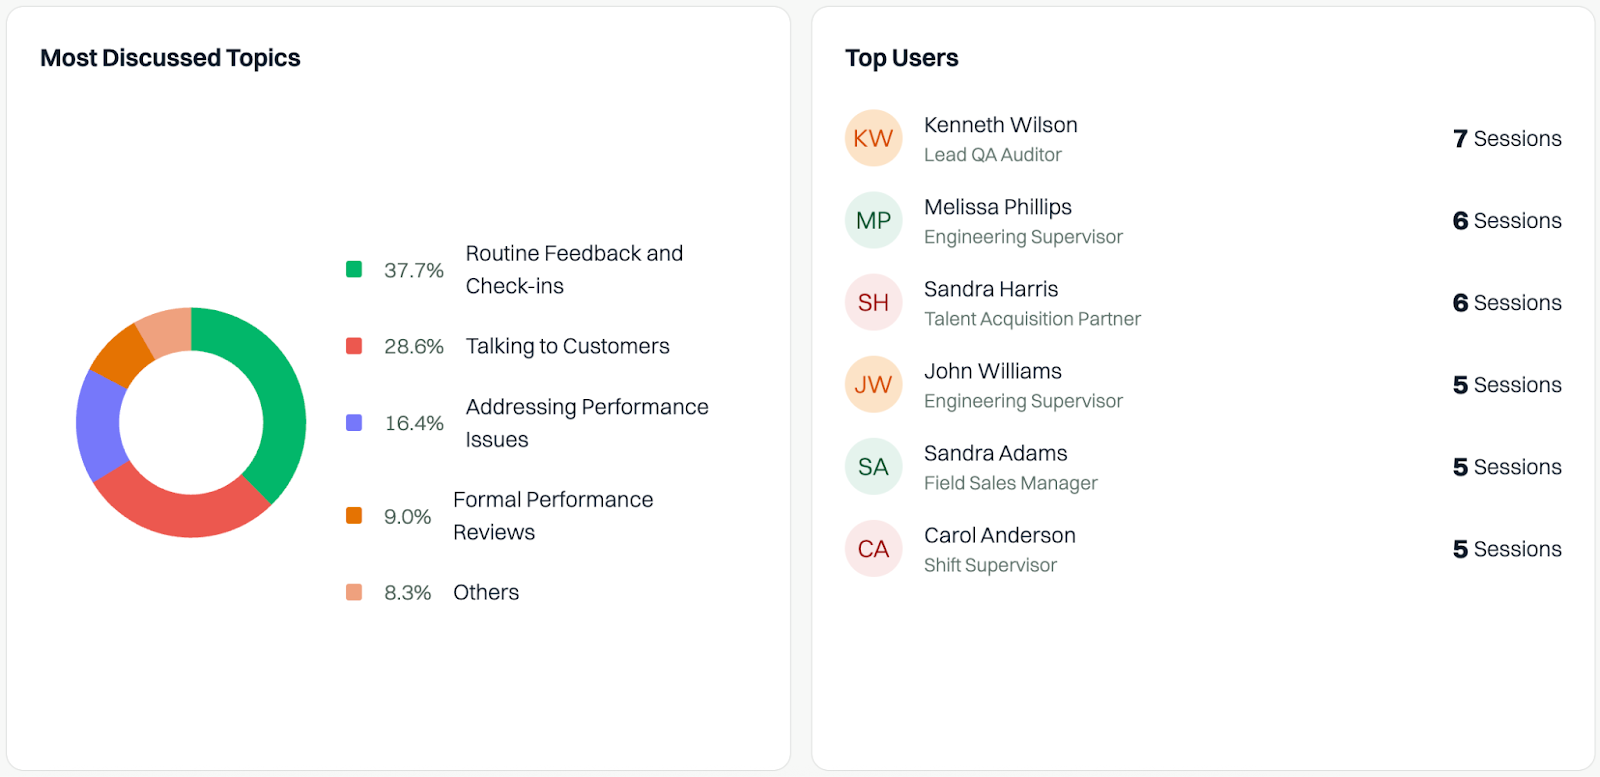The height and width of the screenshot is (777, 1600).
Task: Select Sandra Harris' SH avatar
Action: pyautogui.click(x=873, y=302)
